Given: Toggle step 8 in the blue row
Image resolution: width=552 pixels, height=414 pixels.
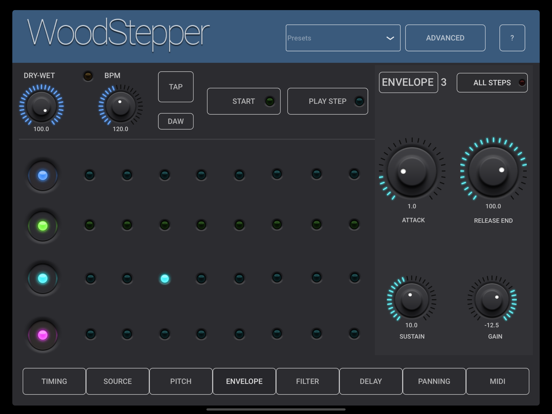Looking at the screenshot, I should pyautogui.click(x=354, y=174).
